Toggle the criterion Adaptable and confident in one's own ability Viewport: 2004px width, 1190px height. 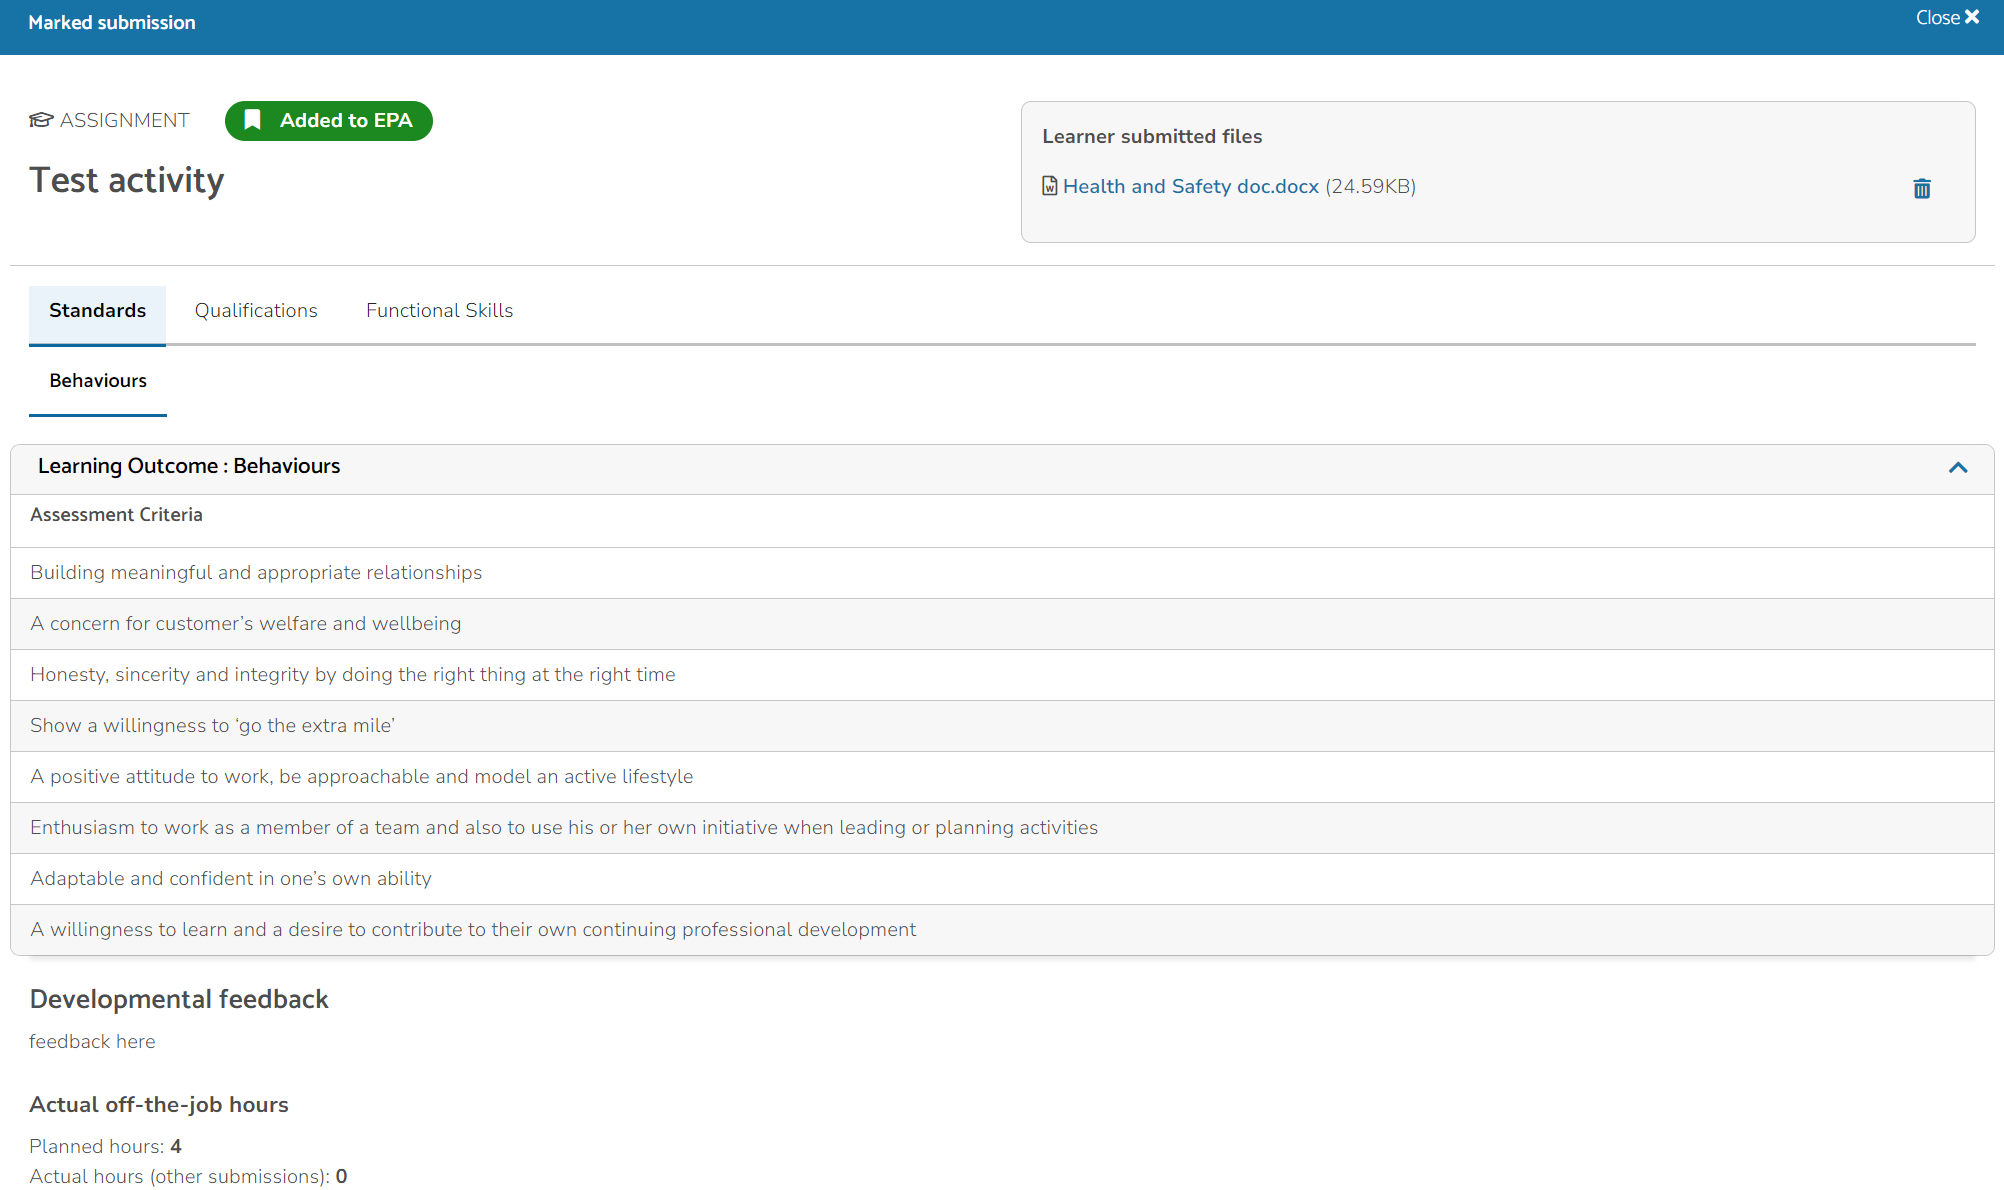pyautogui.click(x=231, y=878)
